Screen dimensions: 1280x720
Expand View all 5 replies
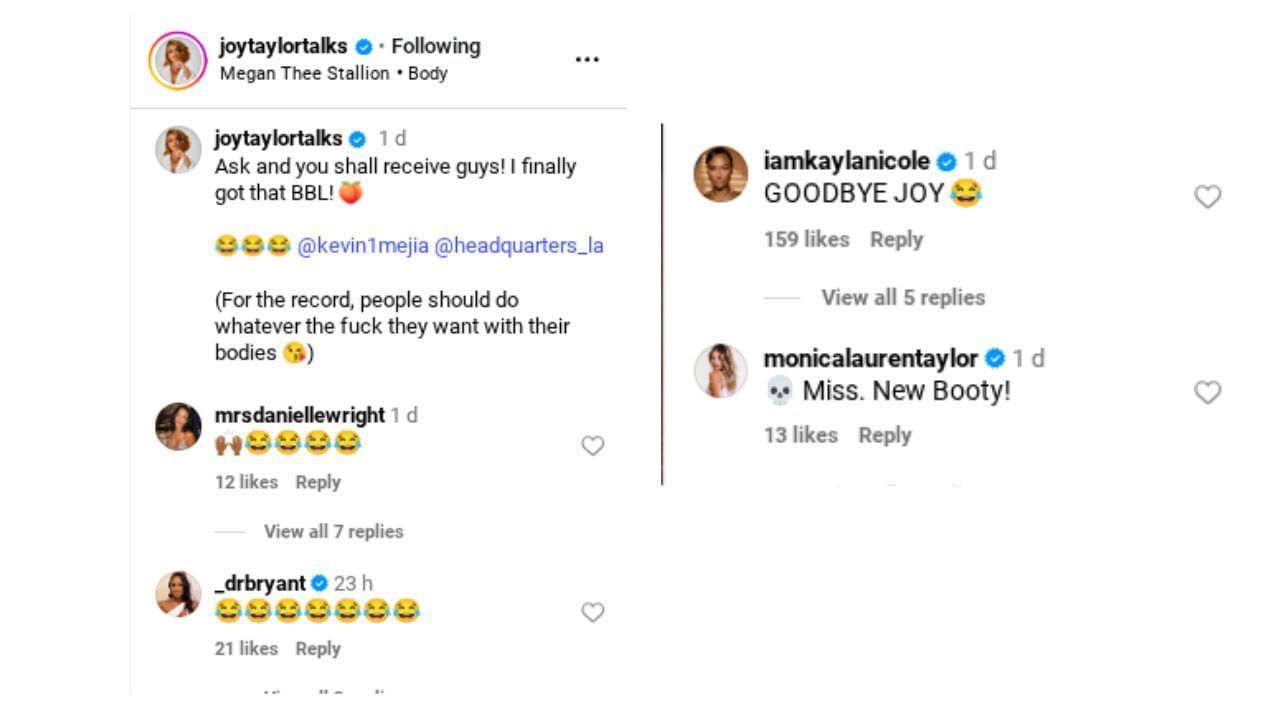point(902,297)
